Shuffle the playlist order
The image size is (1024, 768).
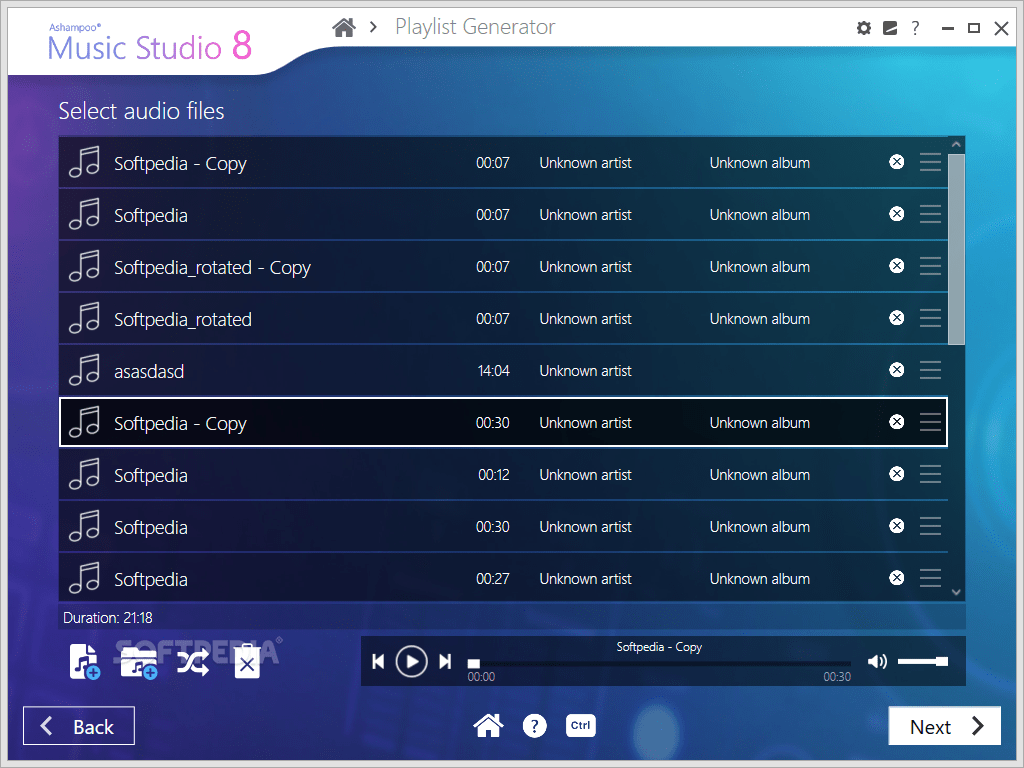193,660
